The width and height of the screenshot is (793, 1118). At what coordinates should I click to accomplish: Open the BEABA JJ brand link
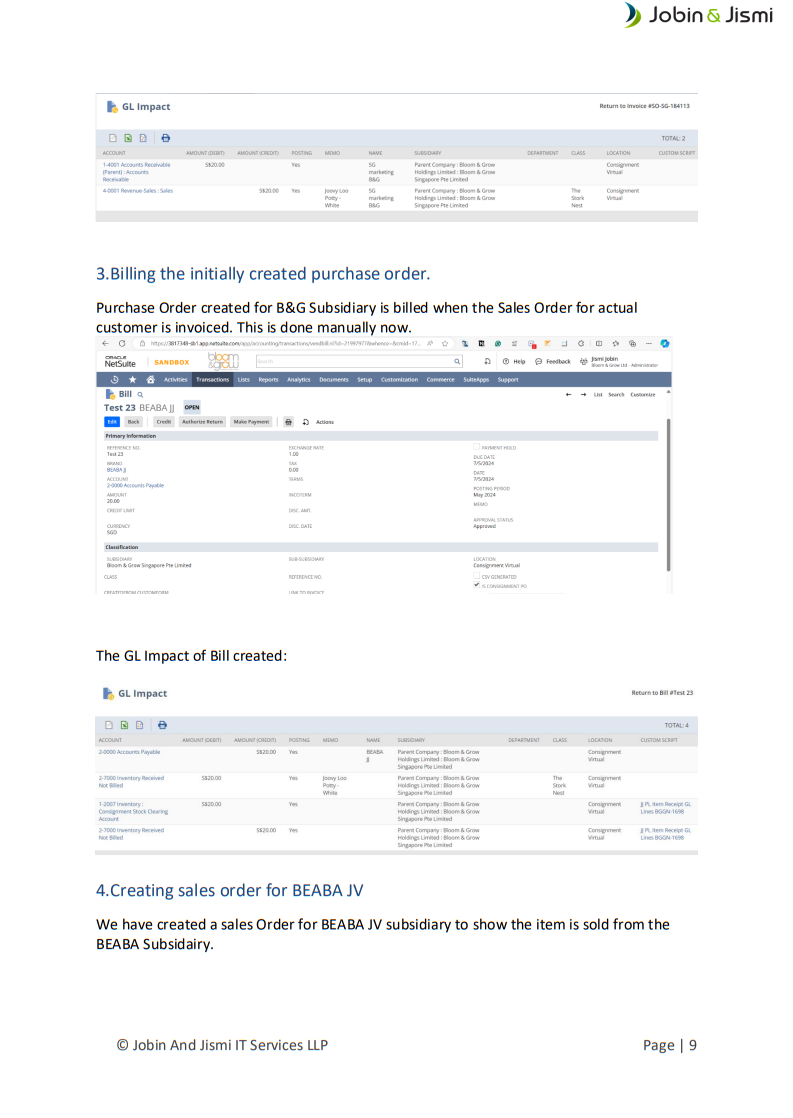click(116, 470)
